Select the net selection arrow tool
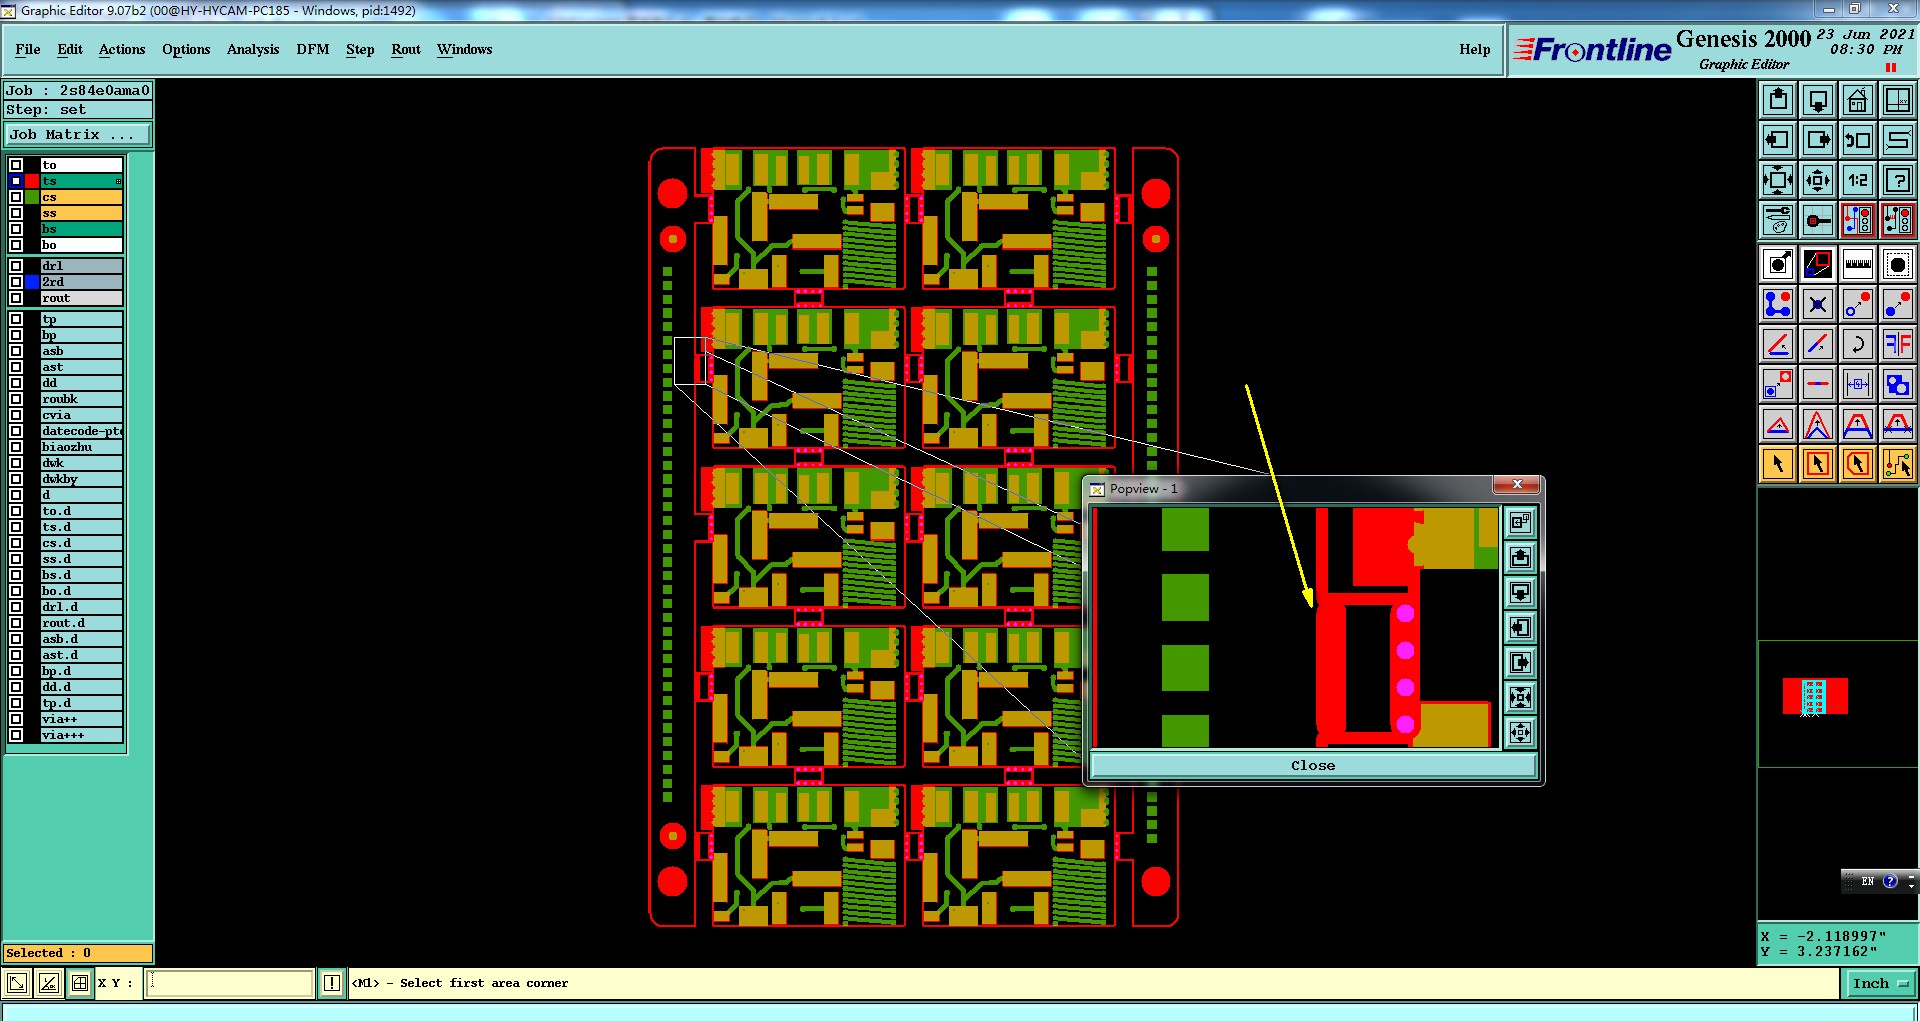 [1898, 464]
